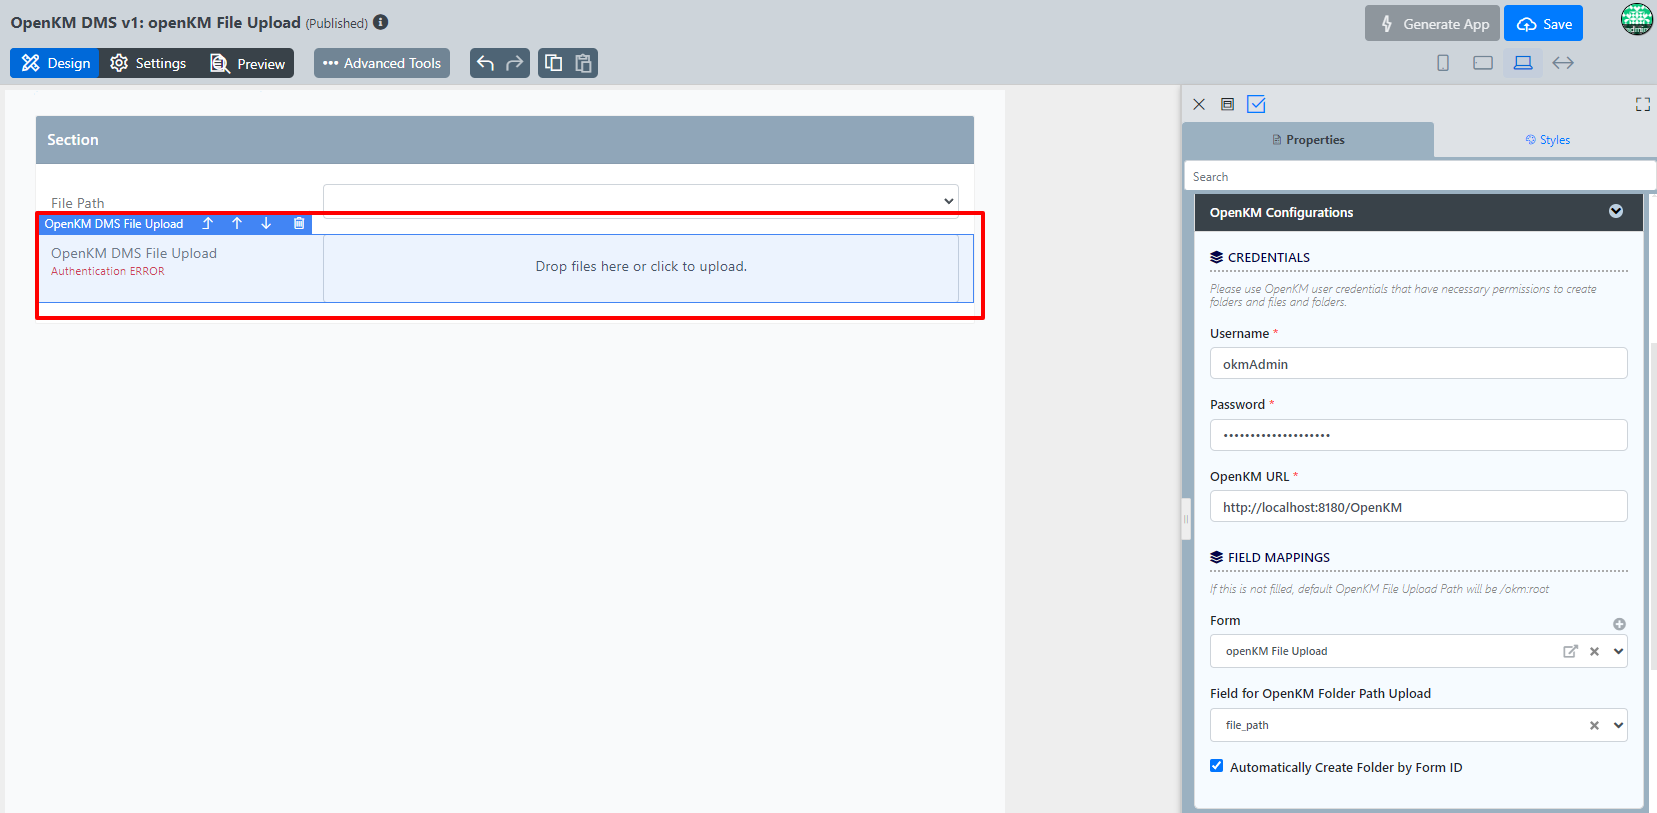Click the select-parent arrow on the OpenKM element bar

click(x=208, y=224)
